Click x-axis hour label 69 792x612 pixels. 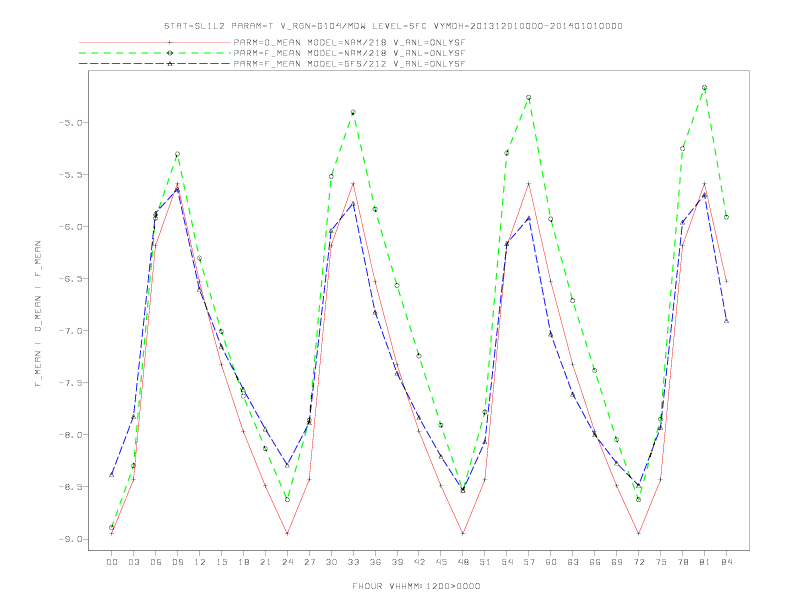617,562
